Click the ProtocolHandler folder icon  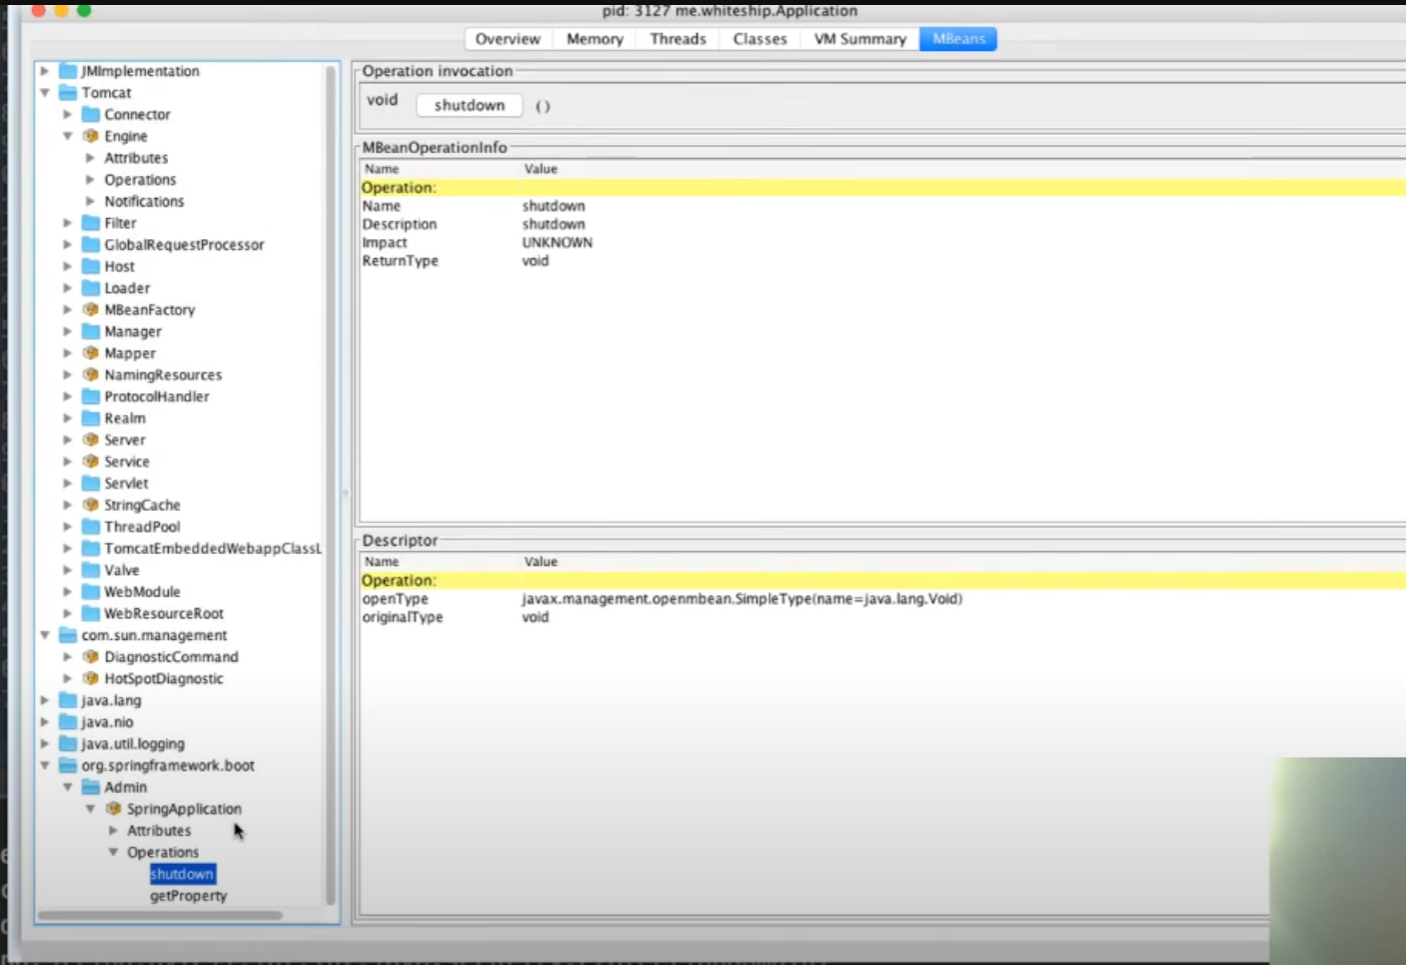pyautogui.click(x=91, y=397)
